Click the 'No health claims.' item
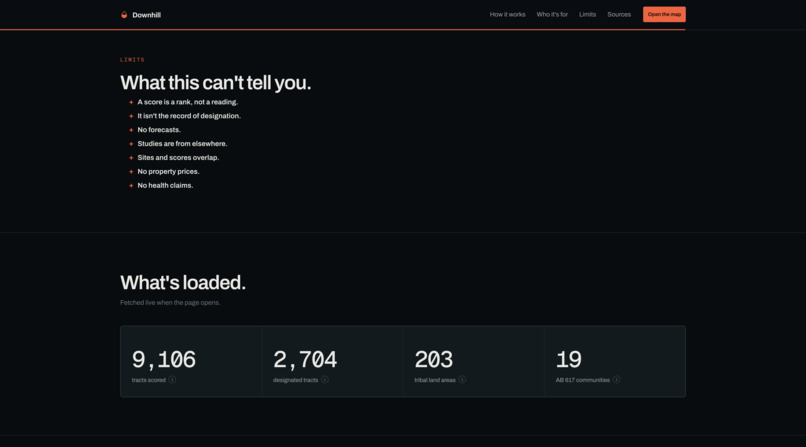This screenshot has height=447, width=806. click(x=165, y=185)
